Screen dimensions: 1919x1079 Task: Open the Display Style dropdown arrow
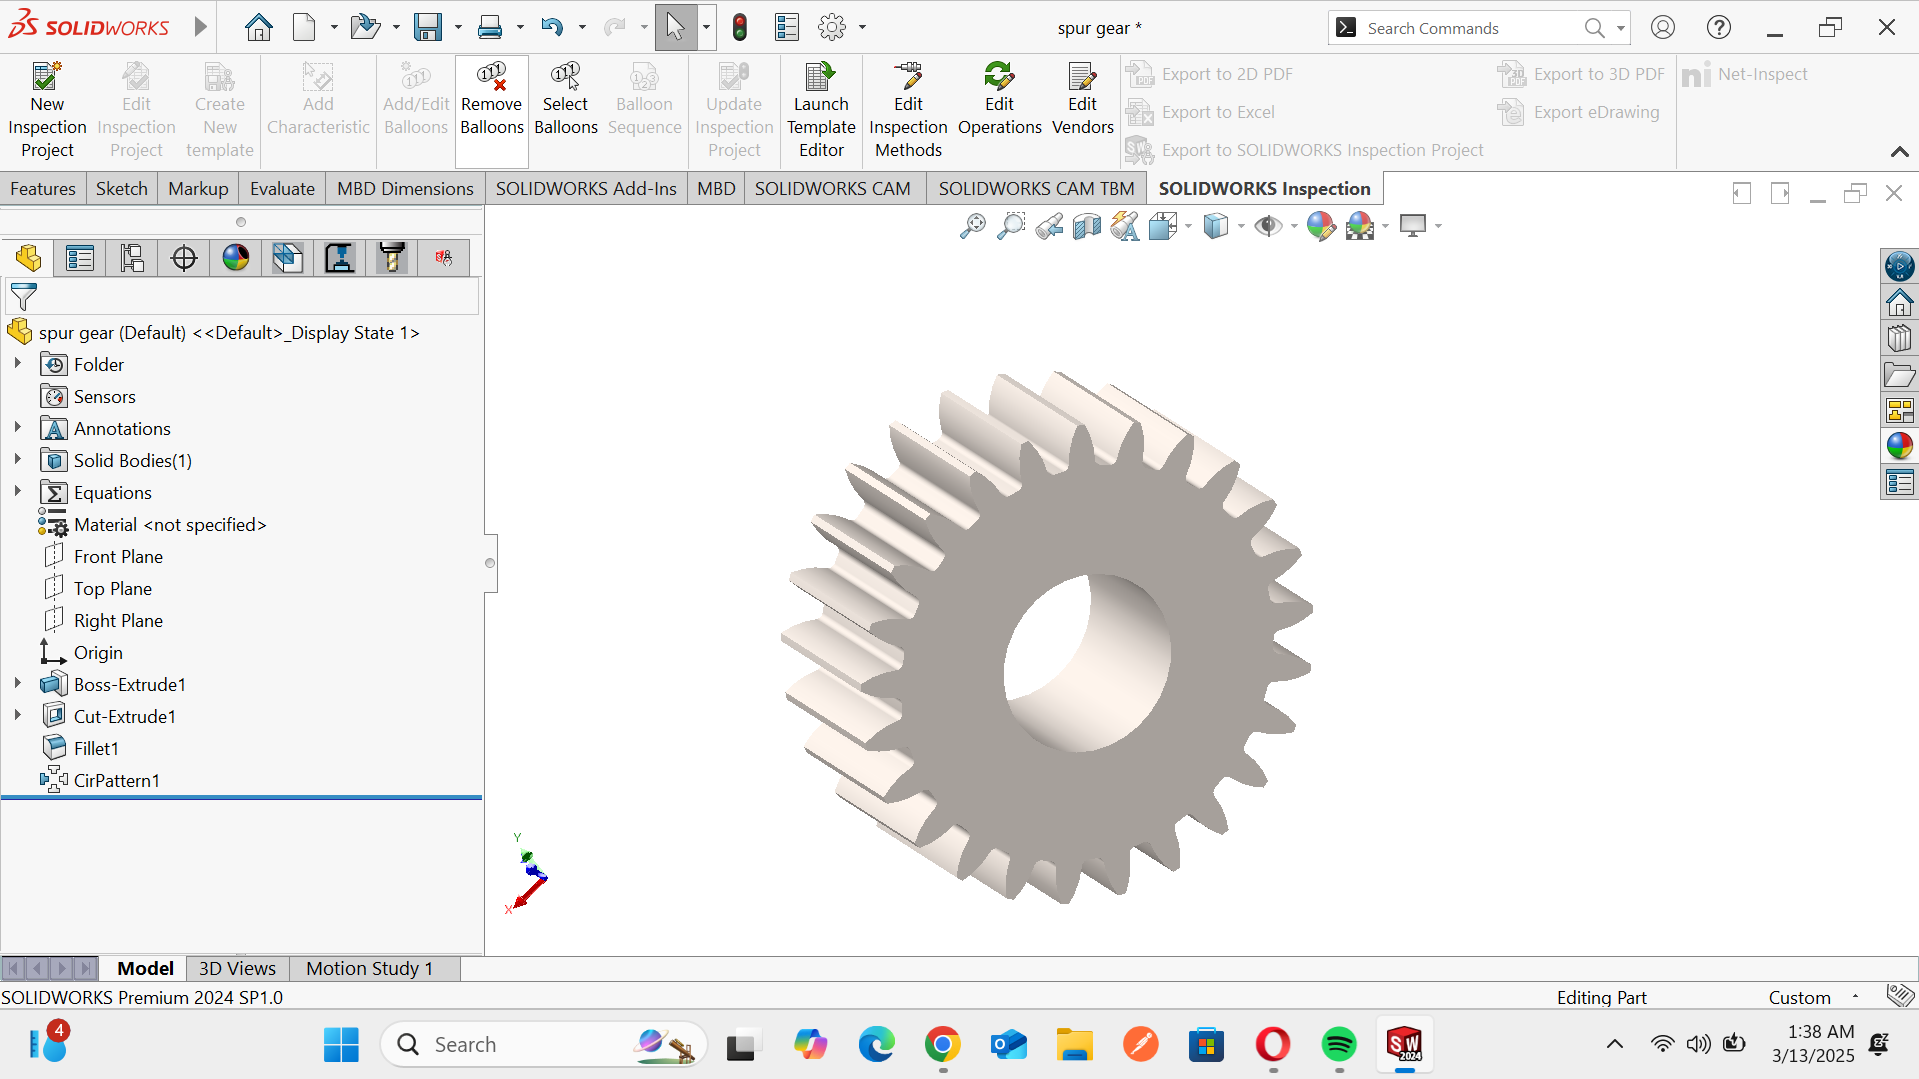(1241, 226)
